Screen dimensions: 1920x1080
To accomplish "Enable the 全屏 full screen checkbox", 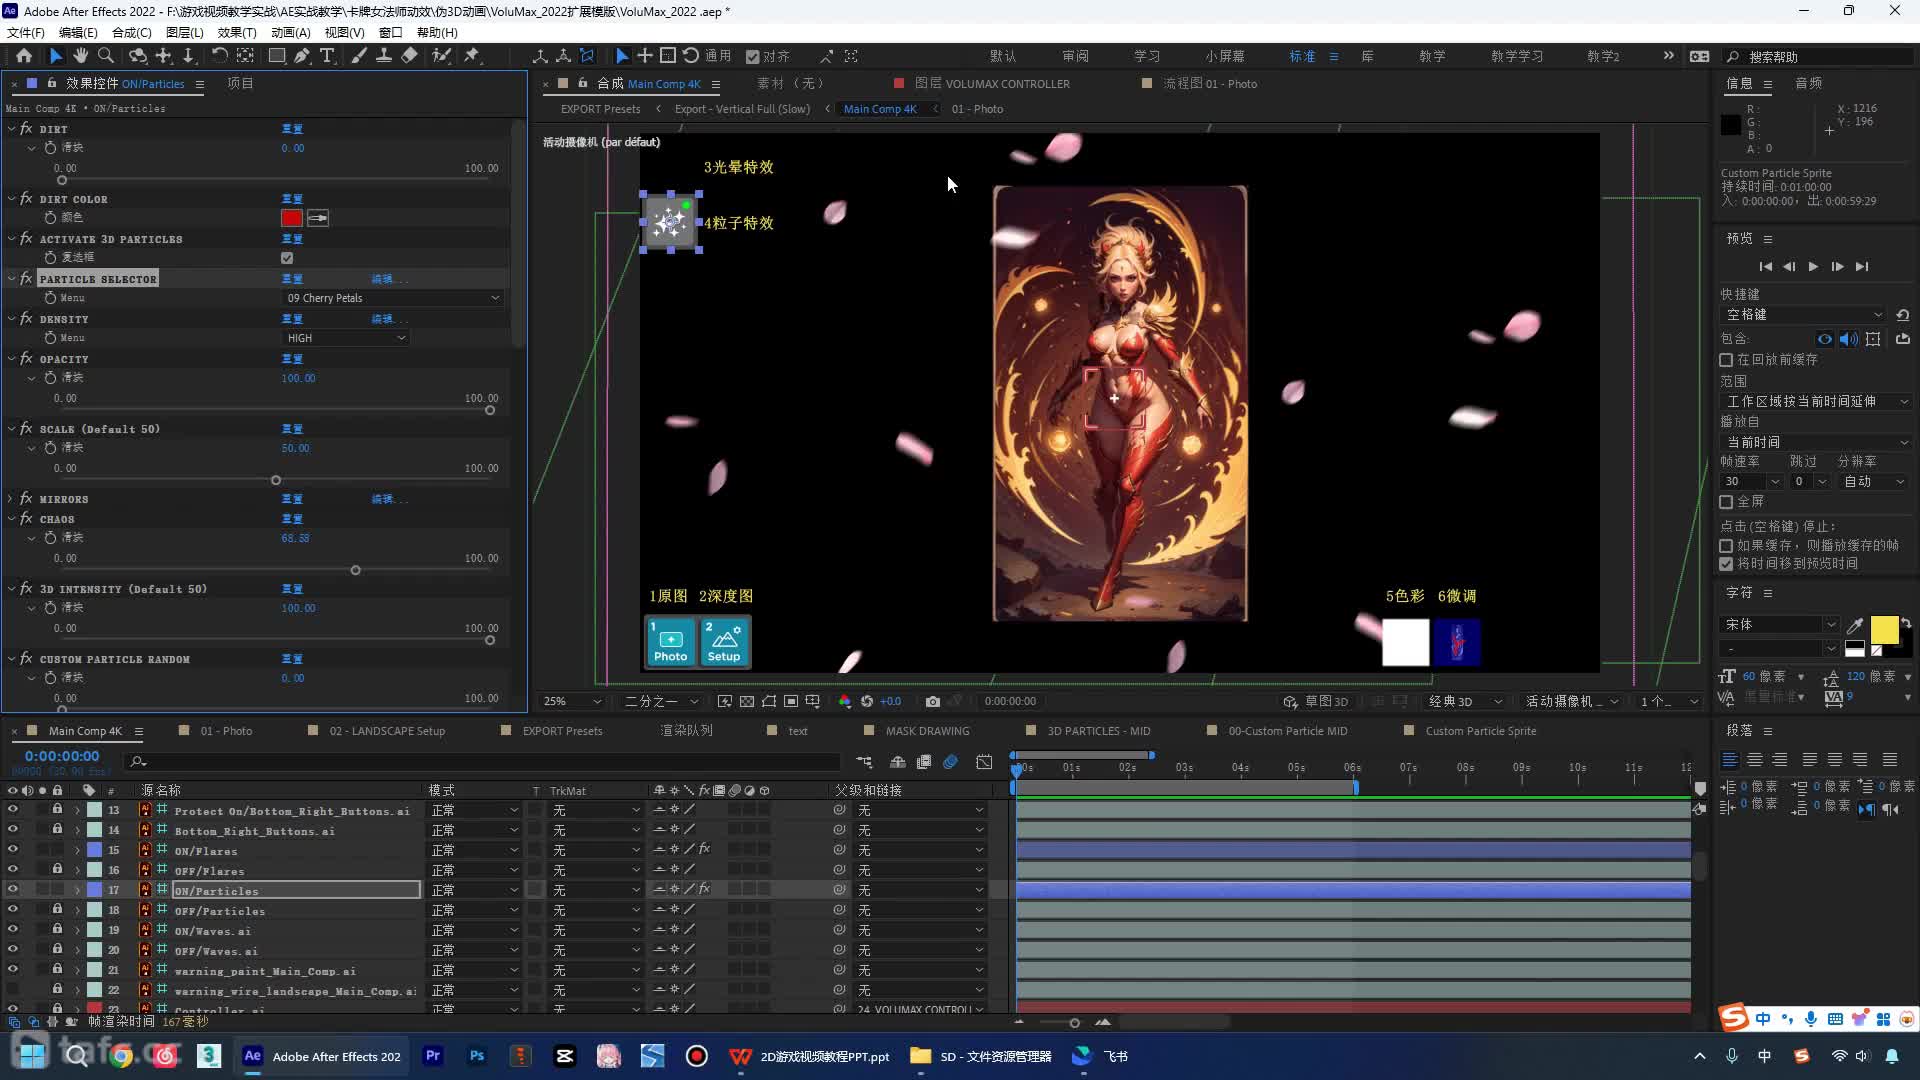I will [1726, 502].
